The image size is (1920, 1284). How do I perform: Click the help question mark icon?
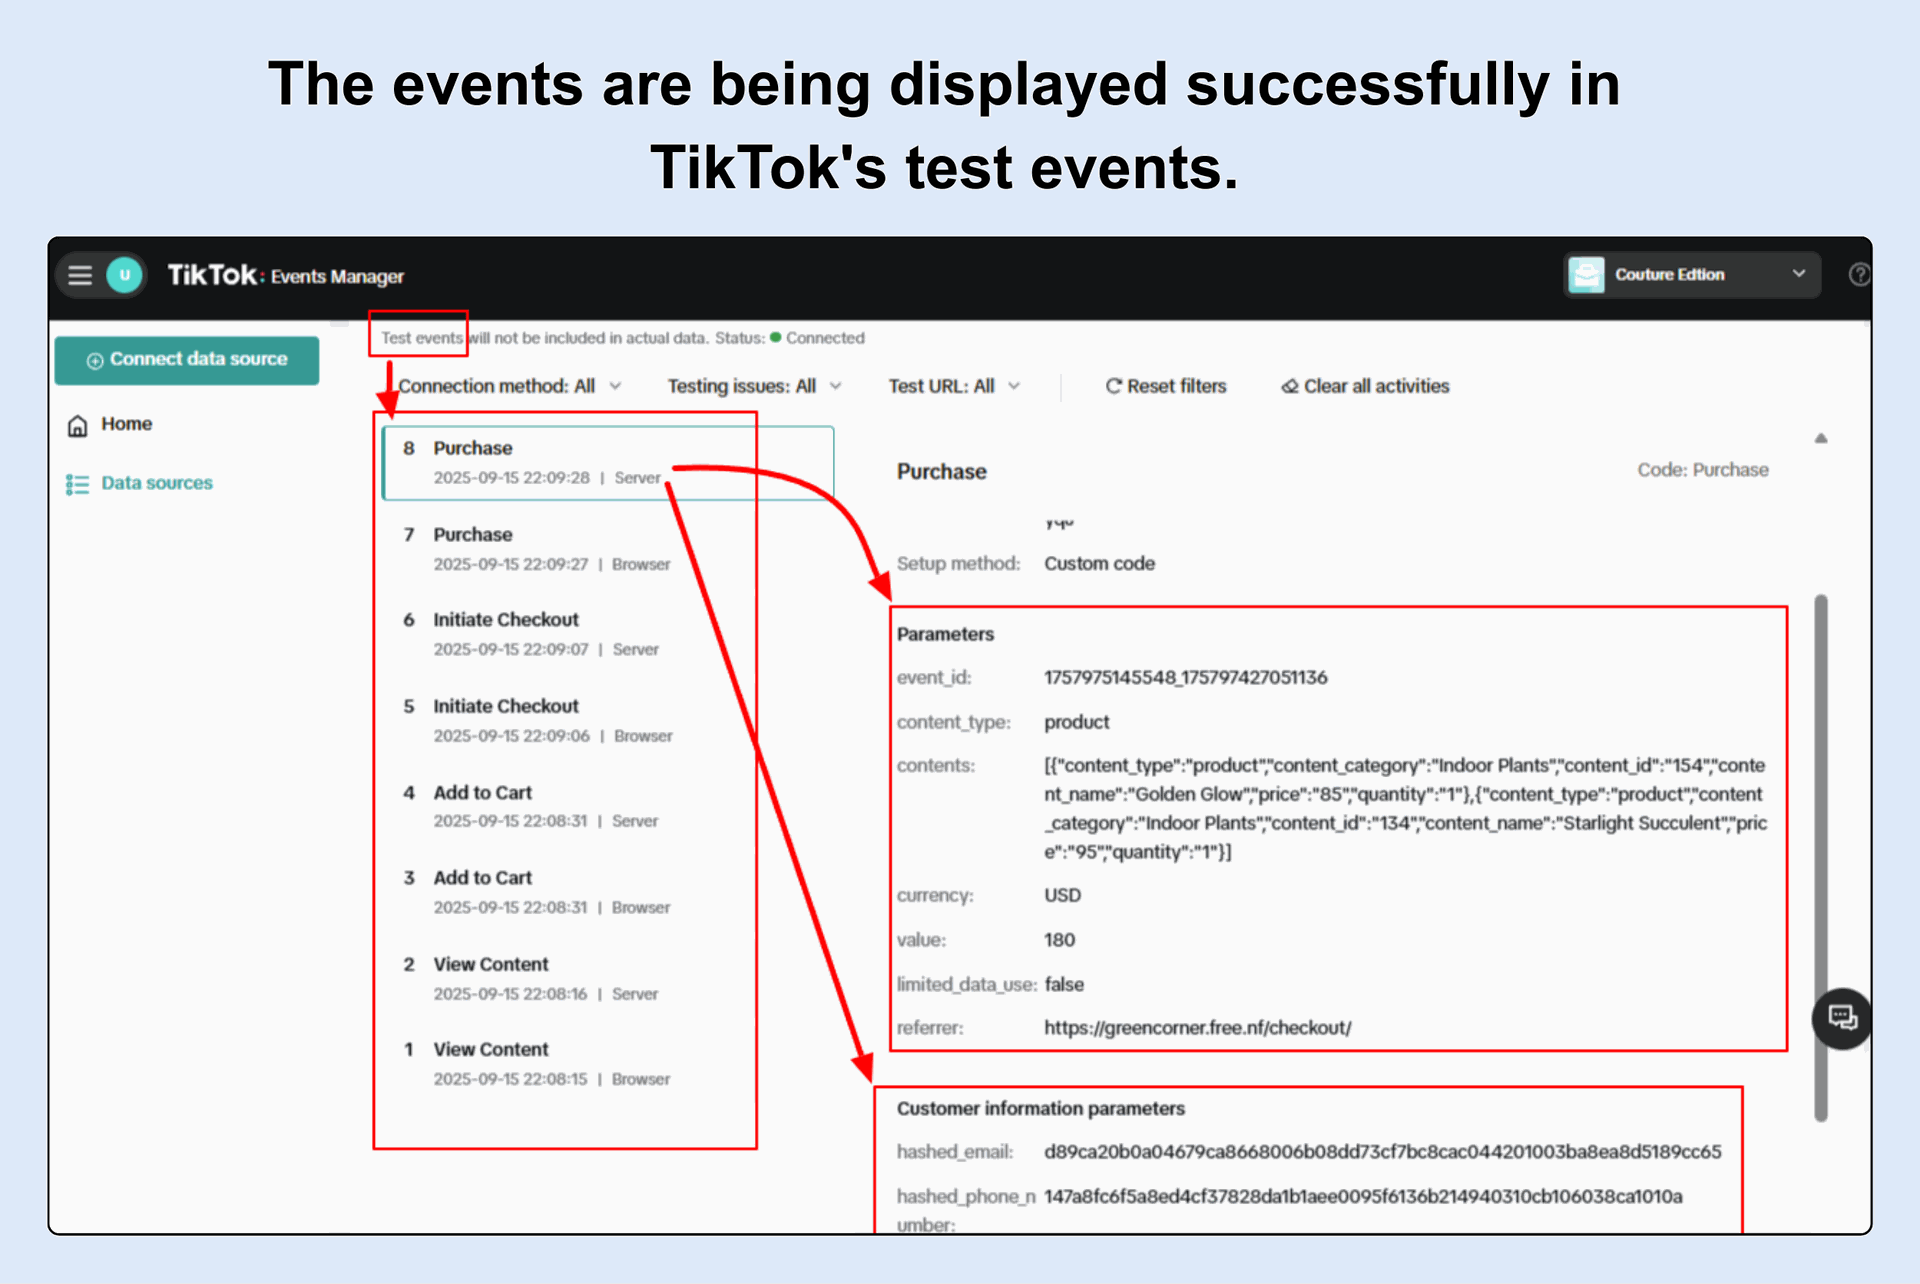(x=1858, y=275)
